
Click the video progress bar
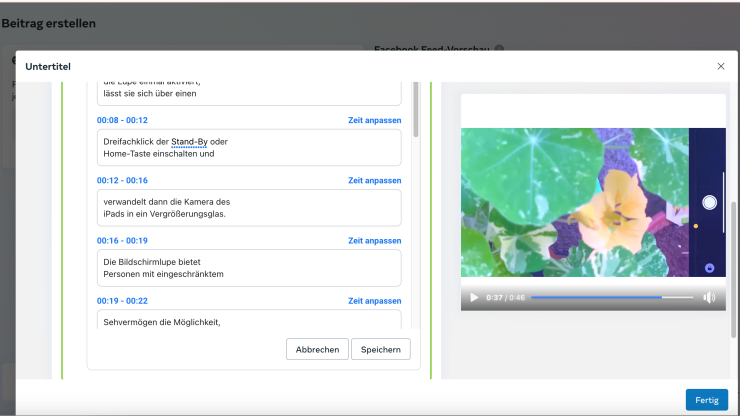[612, 297]
